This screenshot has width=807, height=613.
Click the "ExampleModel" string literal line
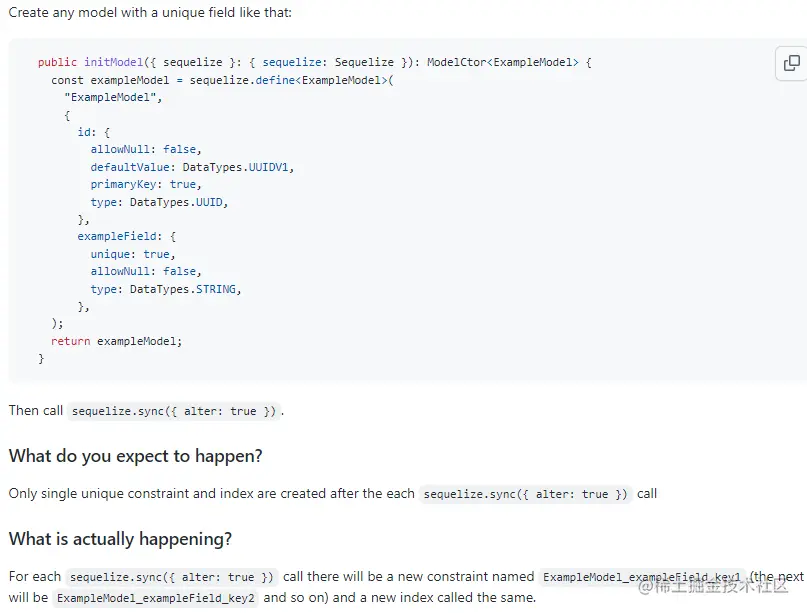point(112,97)
